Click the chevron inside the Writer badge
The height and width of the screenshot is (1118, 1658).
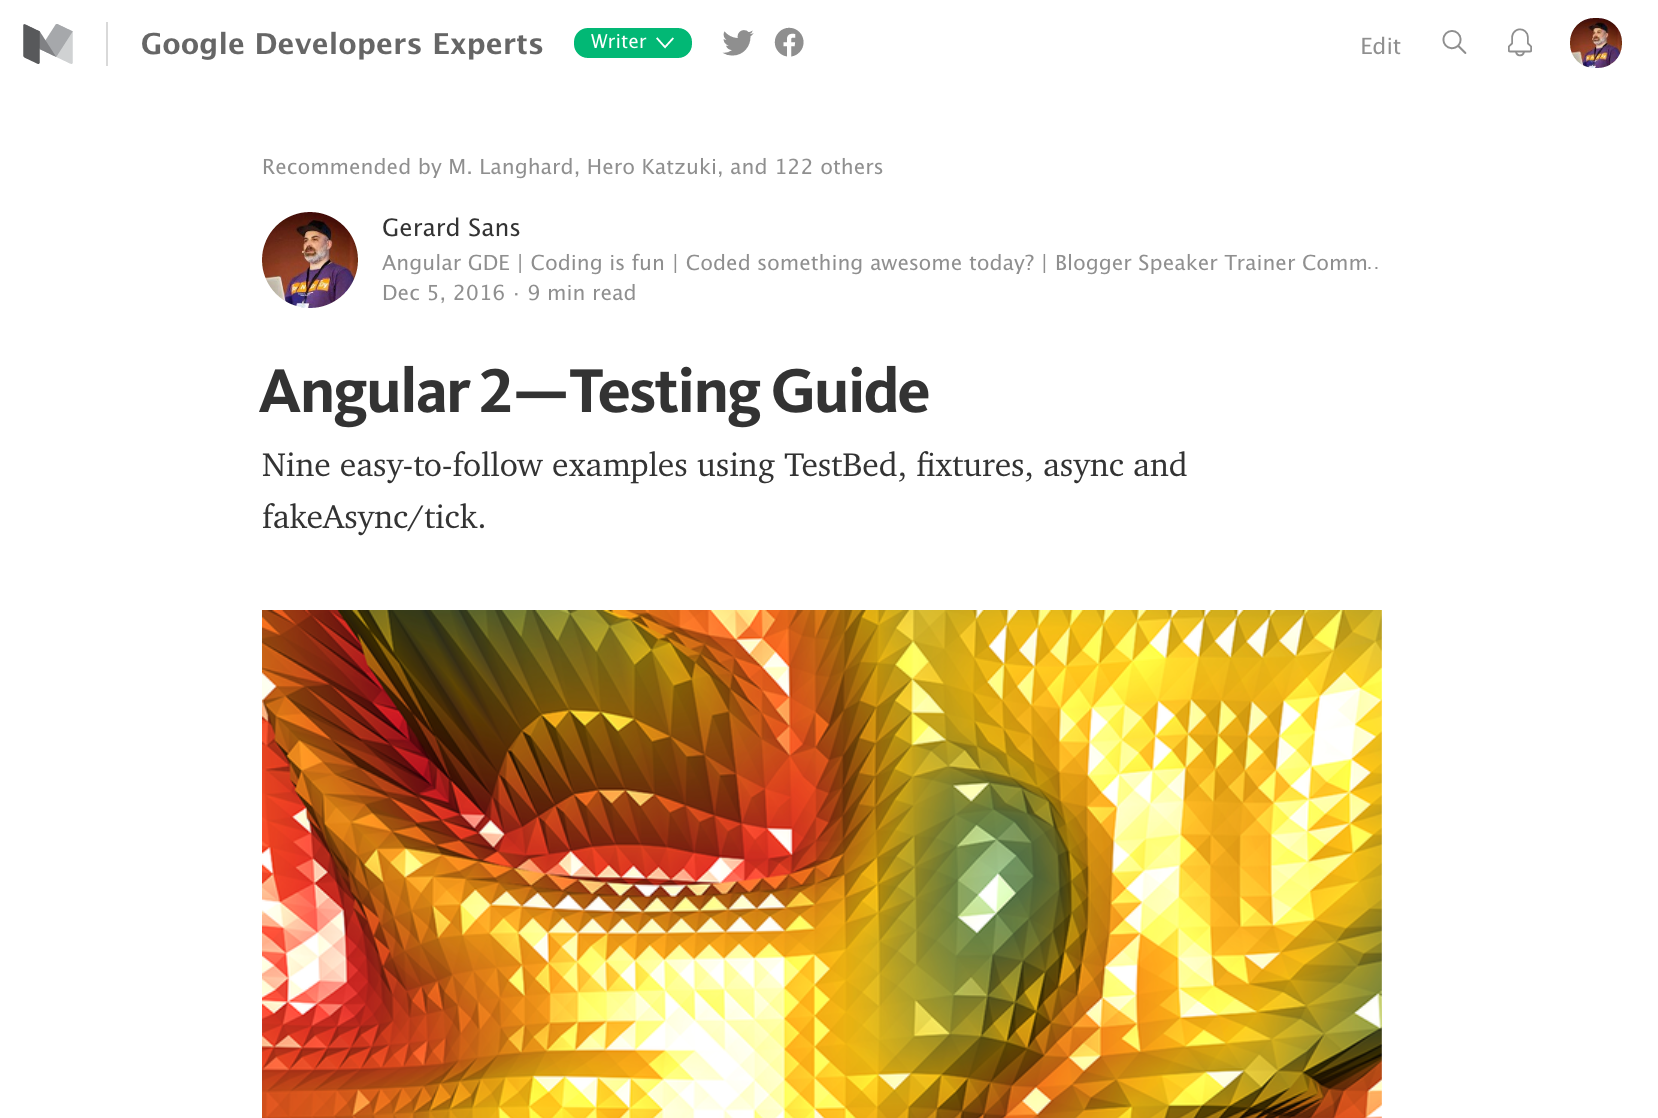click(666, 43)
